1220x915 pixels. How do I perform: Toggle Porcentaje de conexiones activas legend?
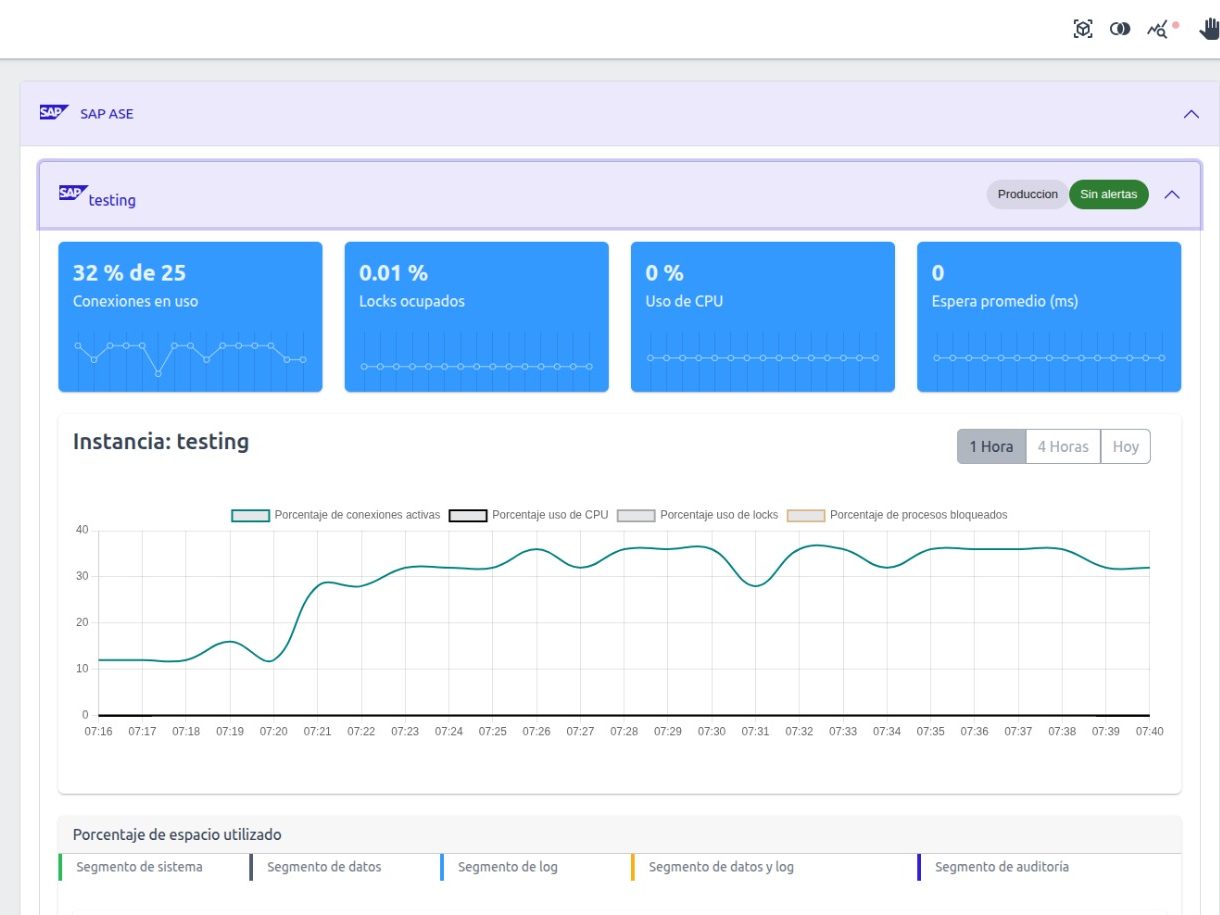pyautogui.click(x=336, y=515)
